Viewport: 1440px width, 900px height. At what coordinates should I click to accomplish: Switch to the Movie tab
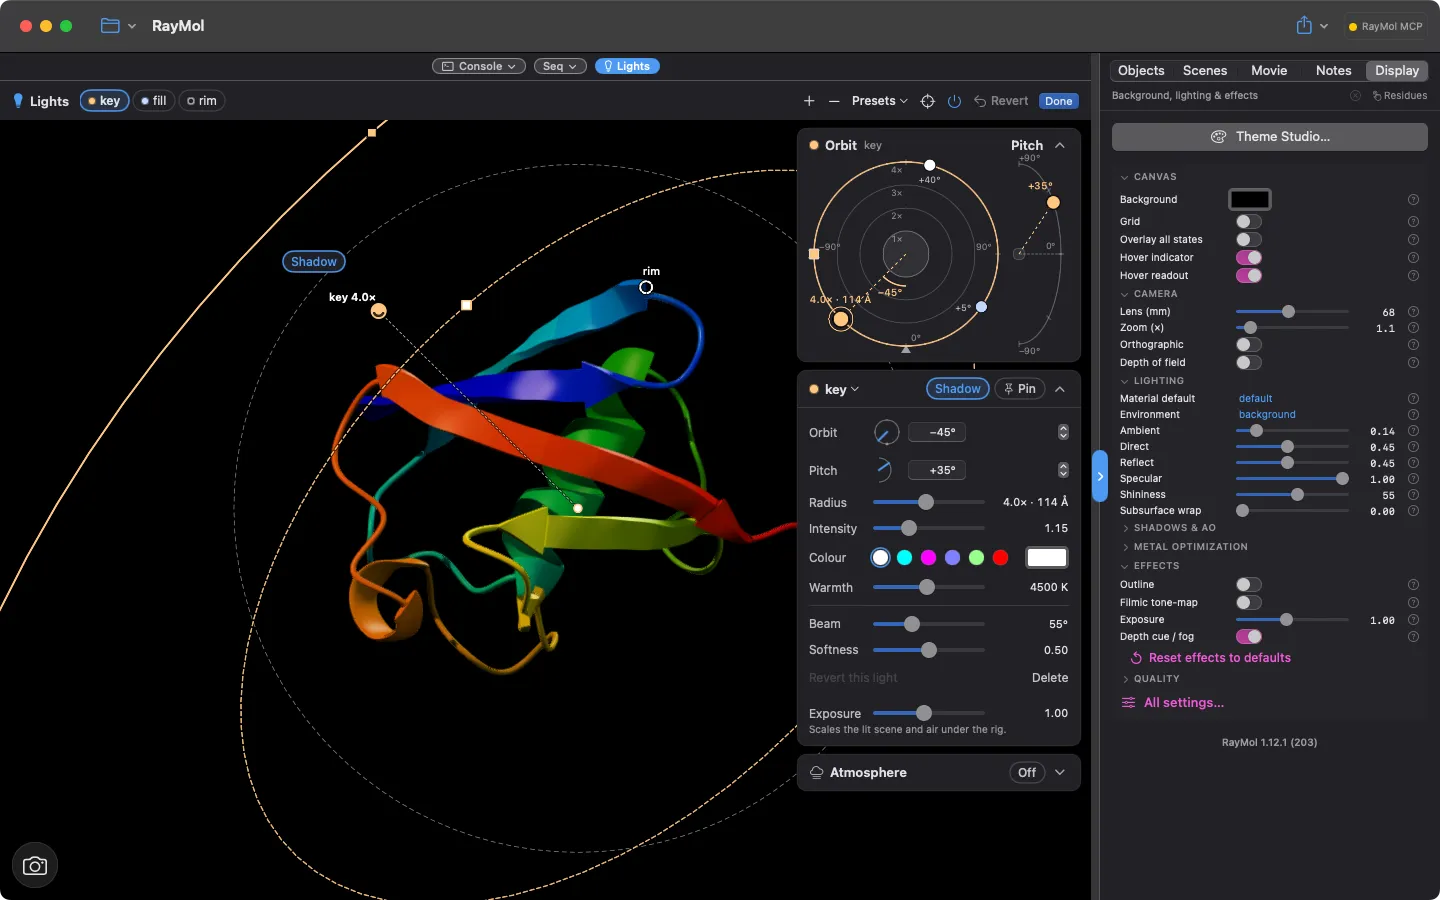click(x=1269, y=71)
